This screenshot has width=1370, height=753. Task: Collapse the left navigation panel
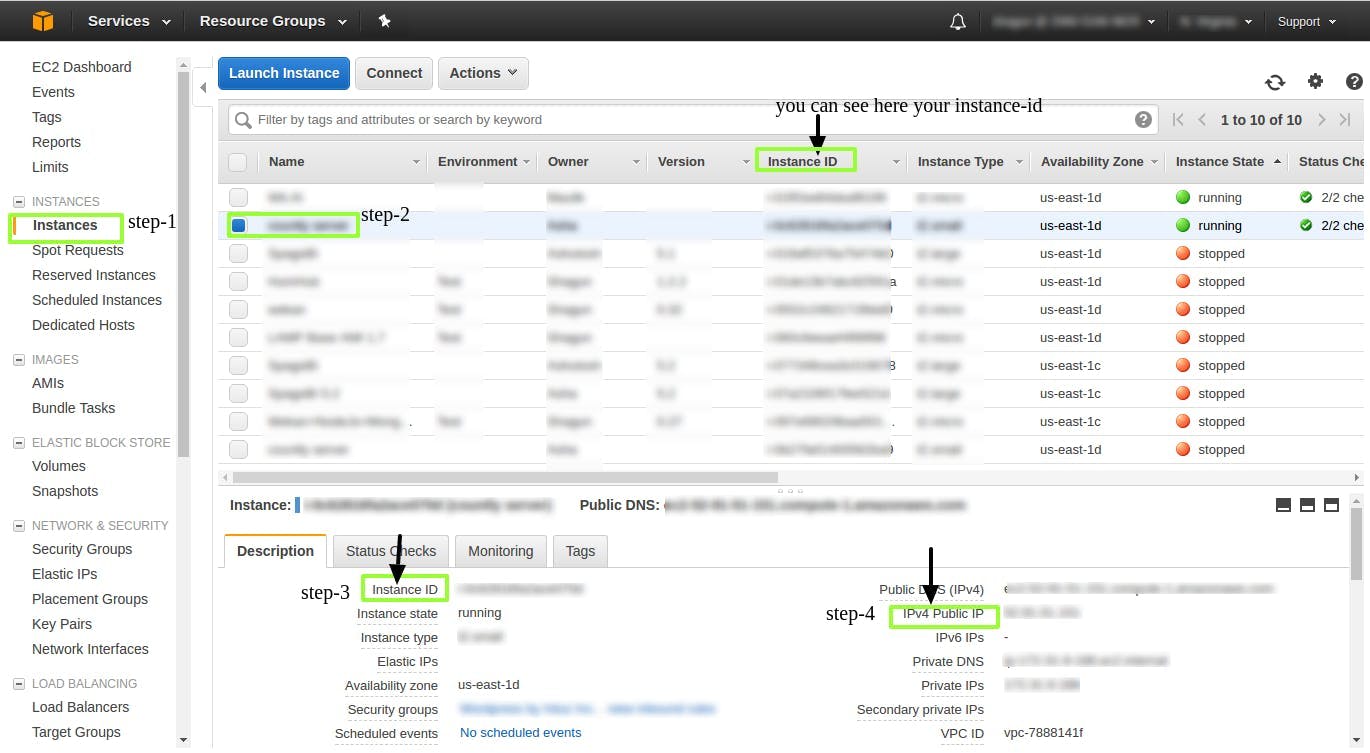tap(203, 88)
